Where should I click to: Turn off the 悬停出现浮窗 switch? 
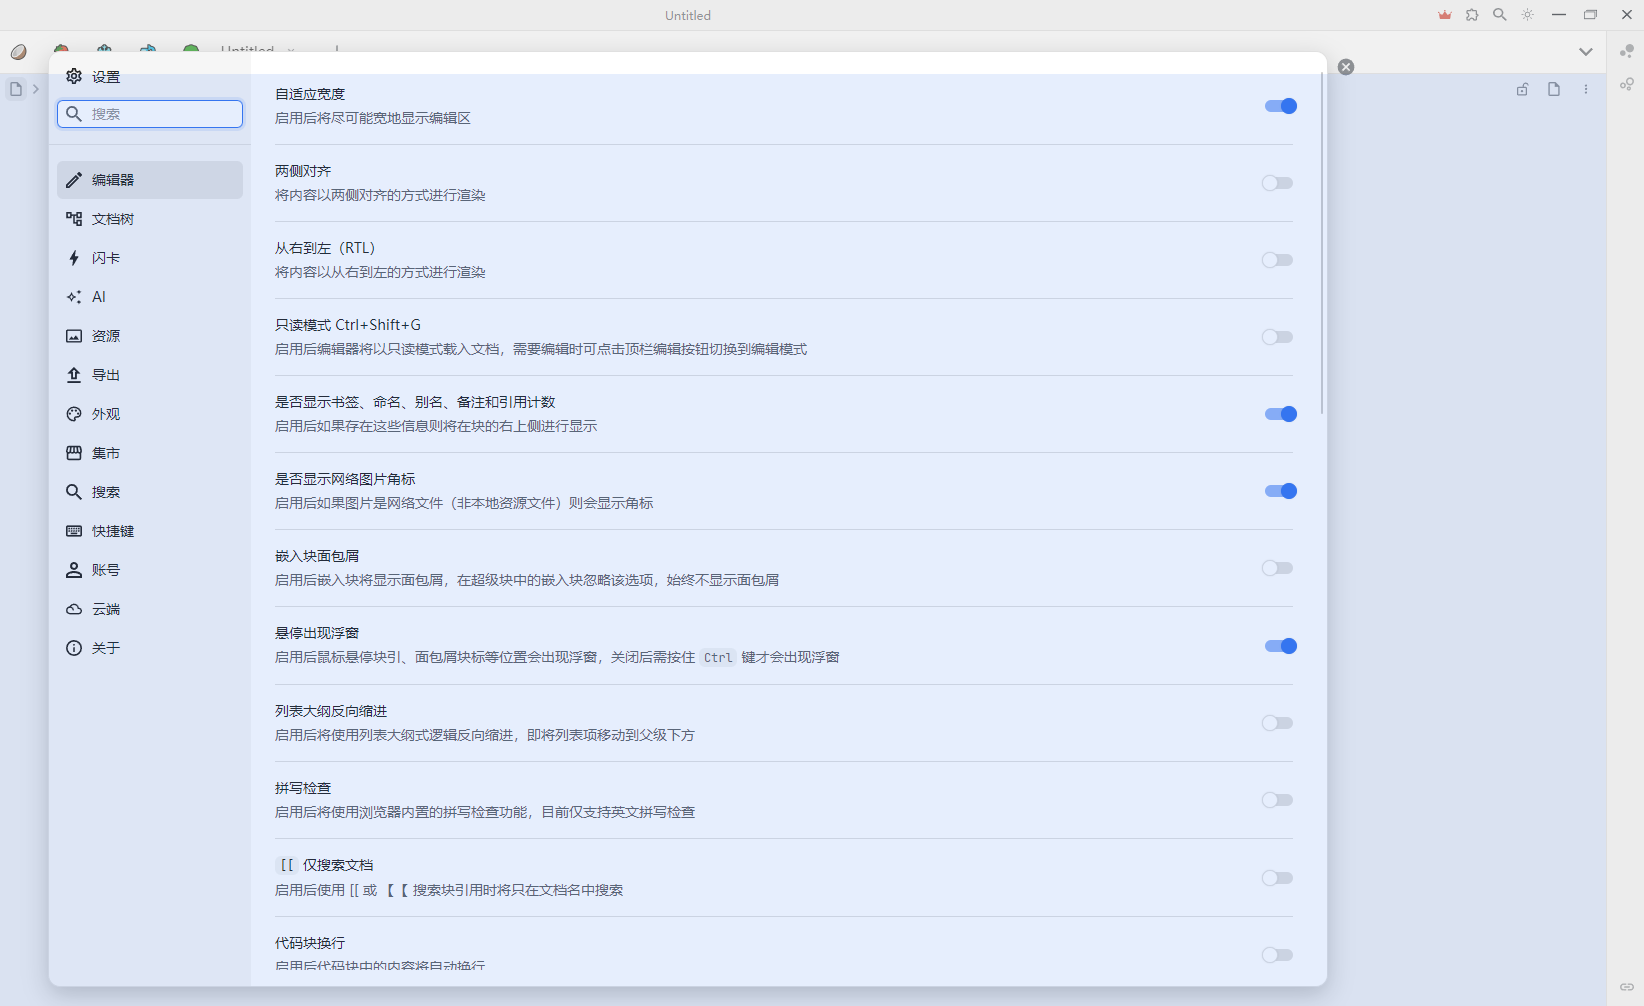click(x=1281, y=646)
